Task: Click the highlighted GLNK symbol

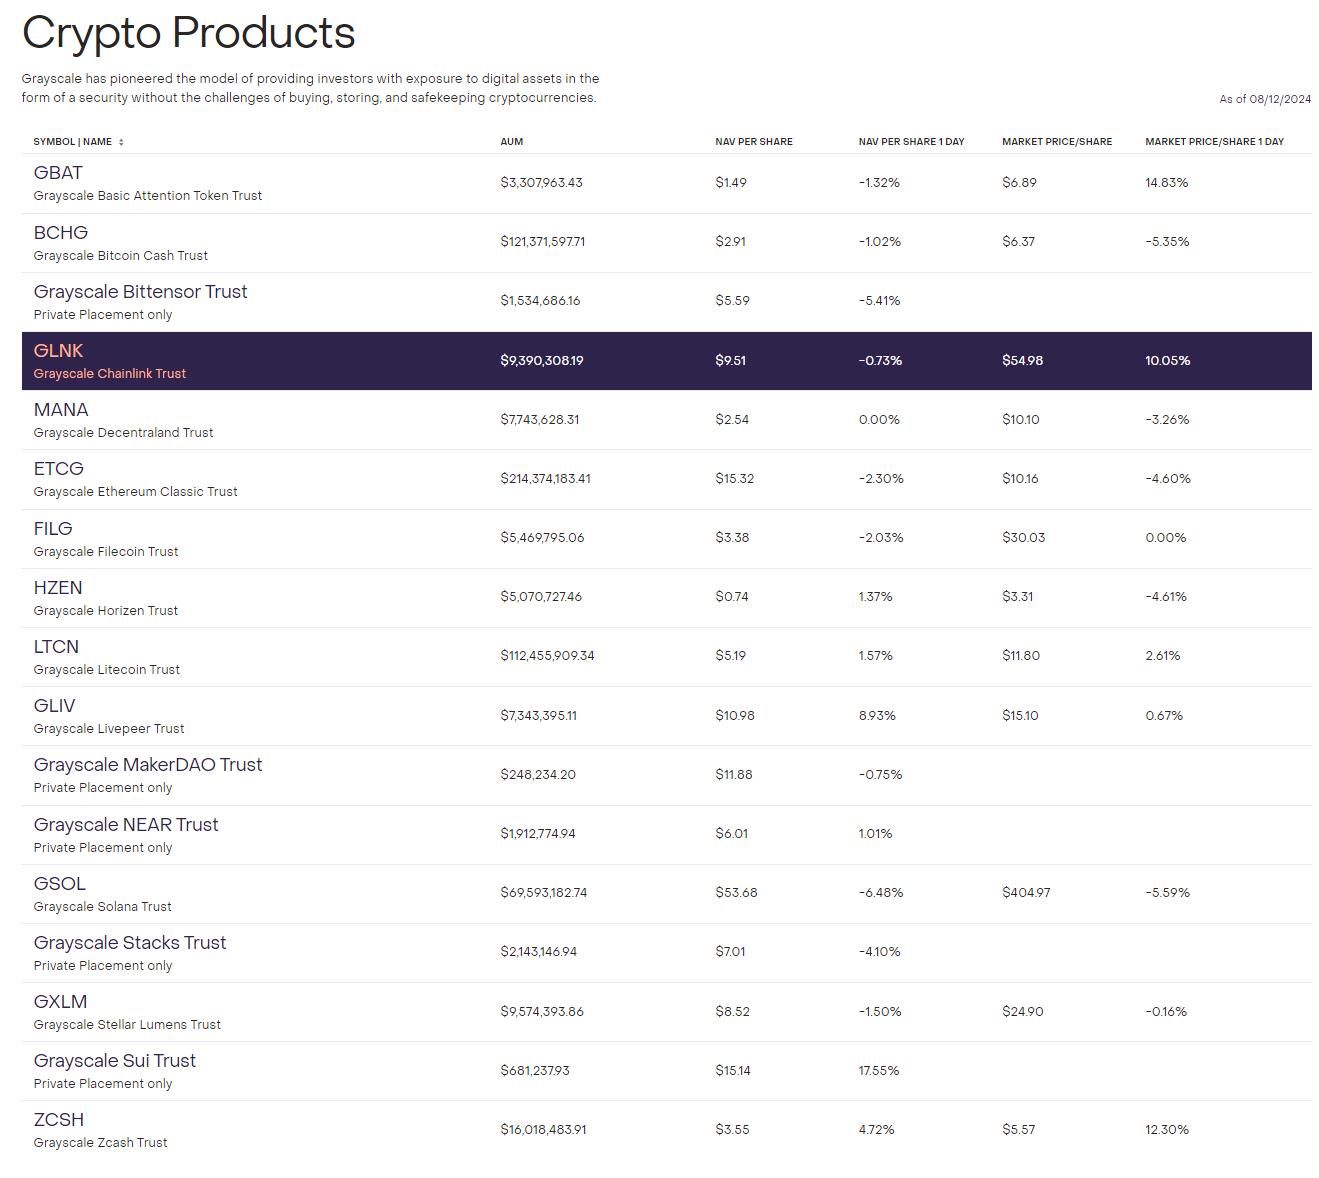Action: coord(59,351)
